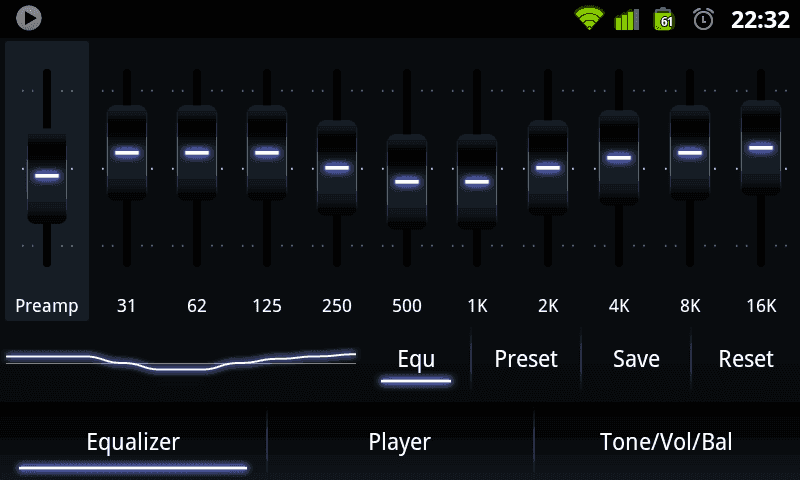Click the 31 Hz band slider knob
800x480 pixels.
[x=127, y=153]
